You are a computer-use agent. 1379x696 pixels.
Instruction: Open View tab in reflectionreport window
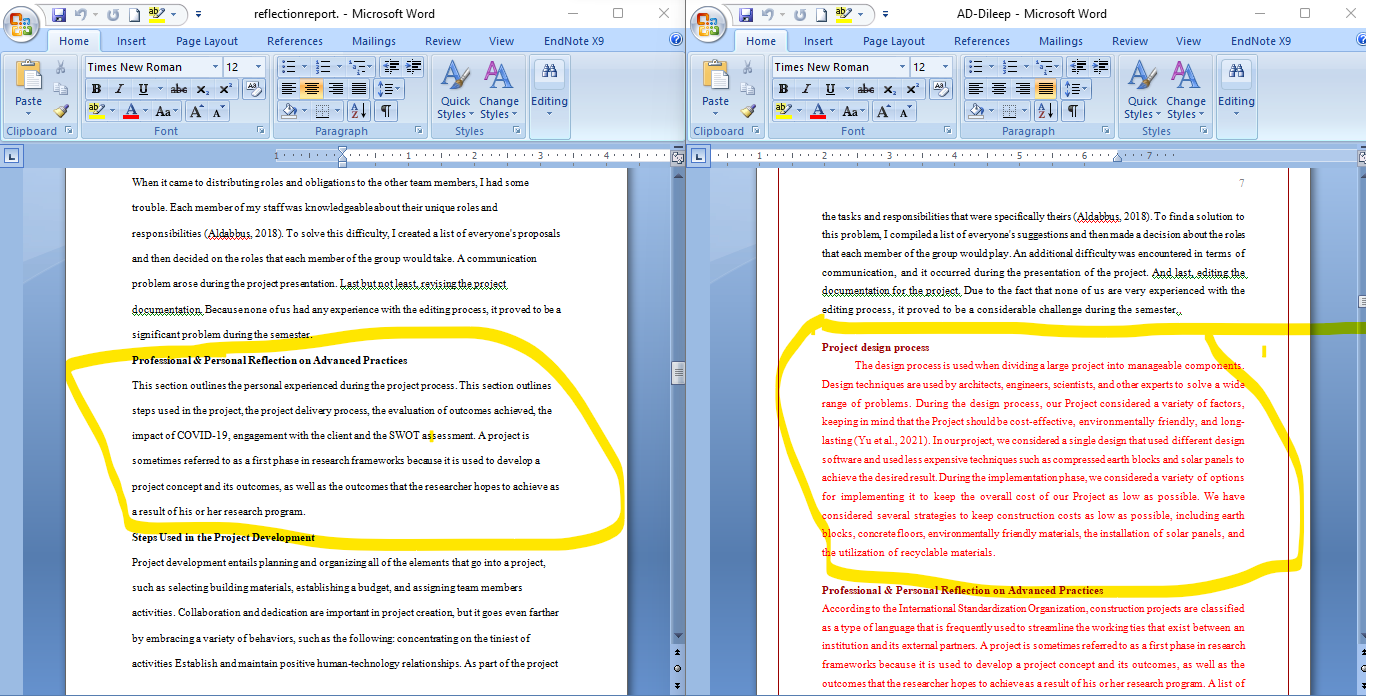[x=502, y=41]
